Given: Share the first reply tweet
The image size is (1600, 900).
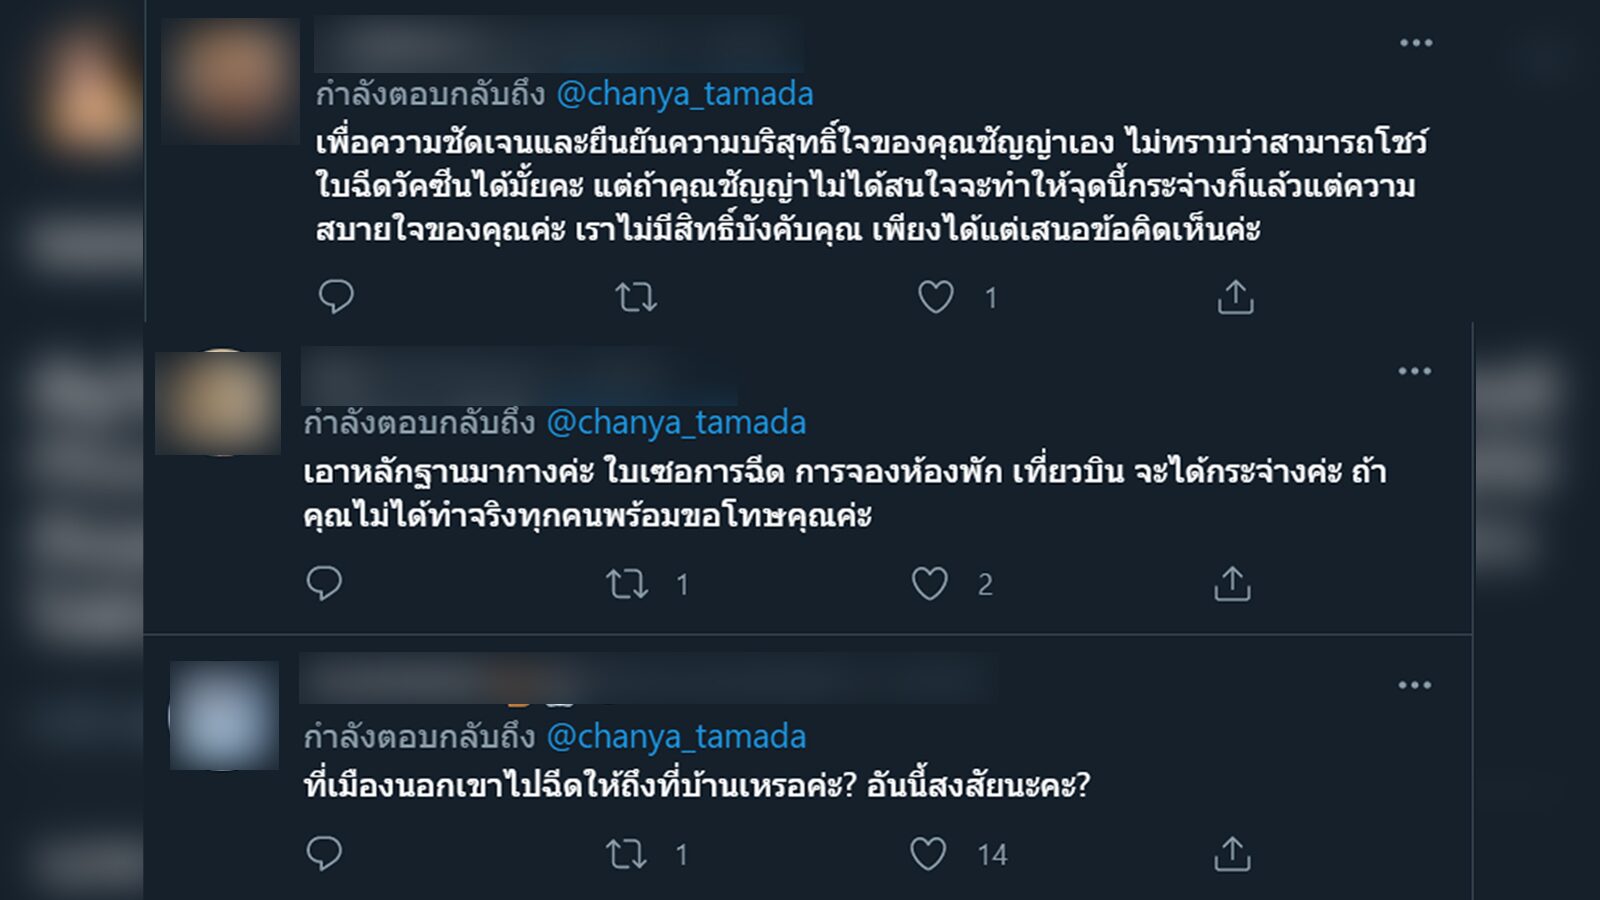Looking at the screenshot, I should click(1235, 297).
